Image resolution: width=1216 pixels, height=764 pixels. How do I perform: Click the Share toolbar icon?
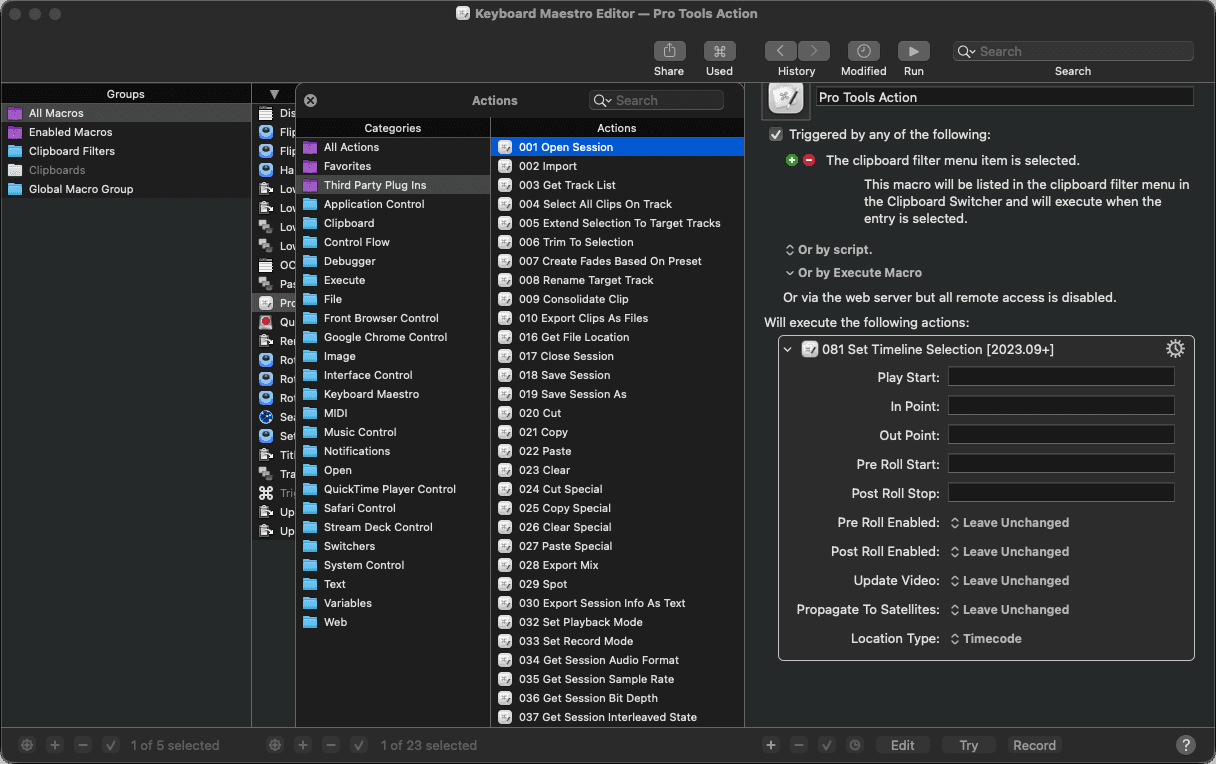click(x=669, y=51)
